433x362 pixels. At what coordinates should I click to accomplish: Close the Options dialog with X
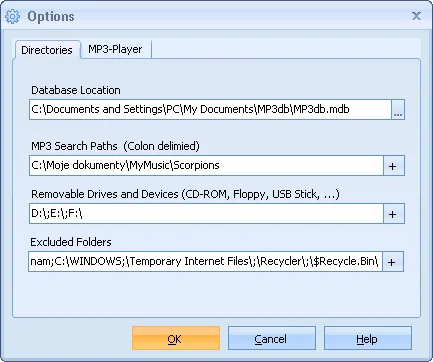[416, 16]
